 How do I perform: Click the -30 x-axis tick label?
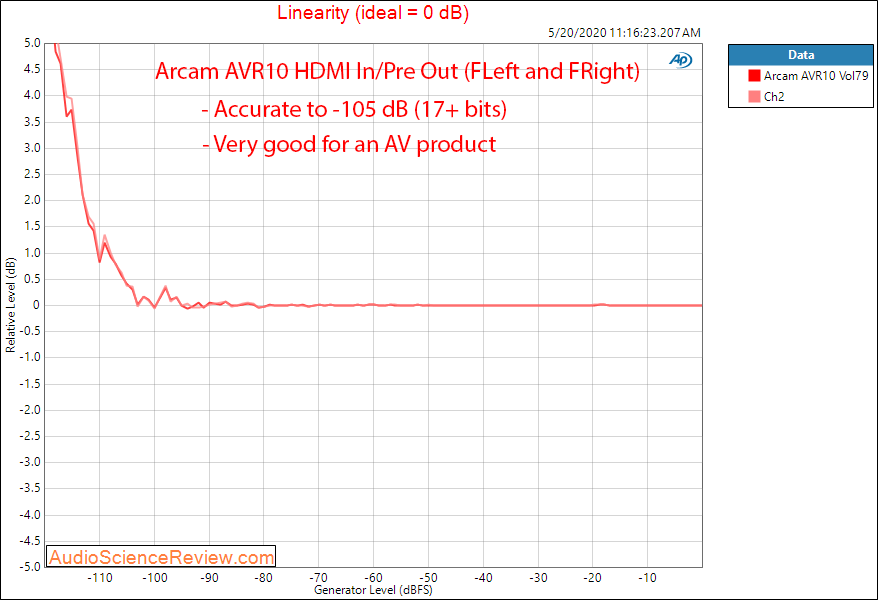[538, 578]
